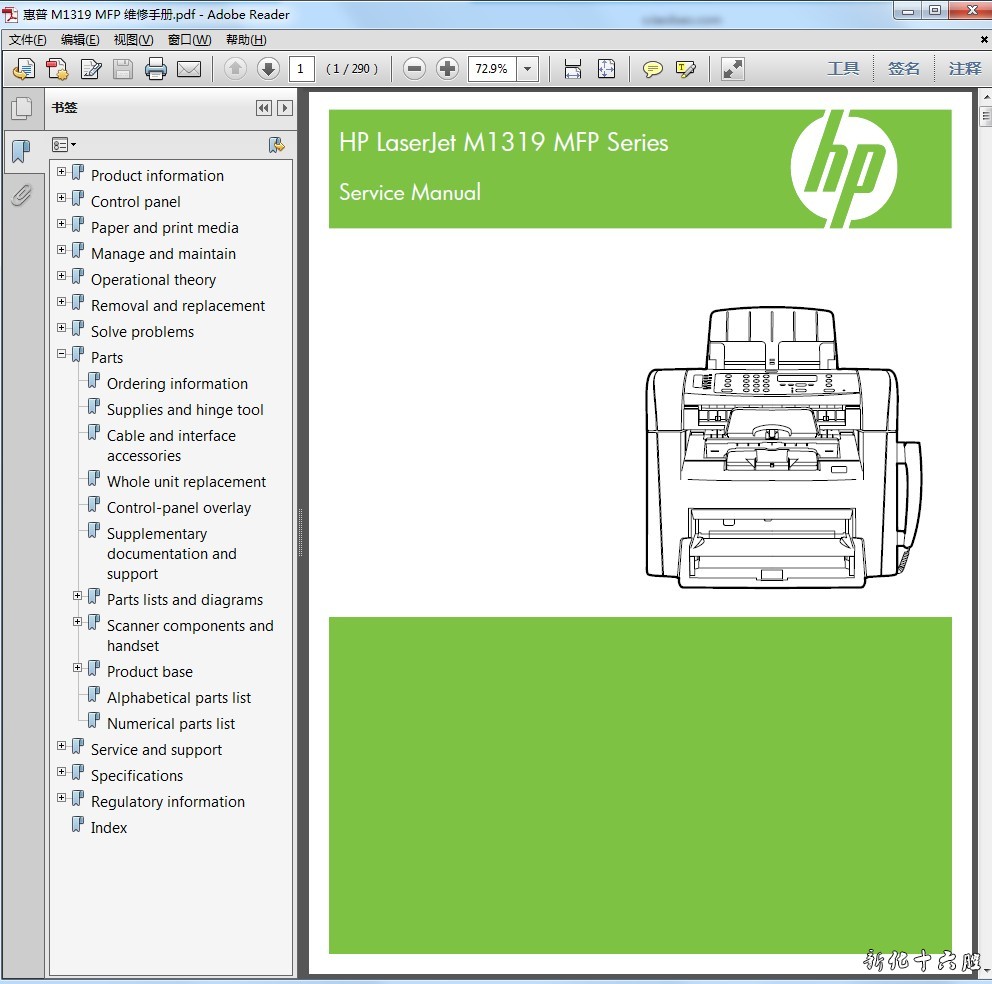This screenshot has width=992, height=984.
Task: Click the Save floppy disk icon
Action: [x=123, y=69]
